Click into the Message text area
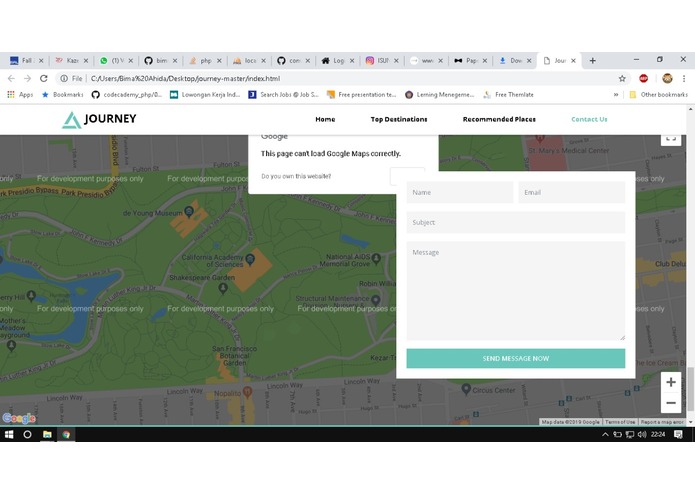This screenshot has width=695, height=494. pos(515,291)
